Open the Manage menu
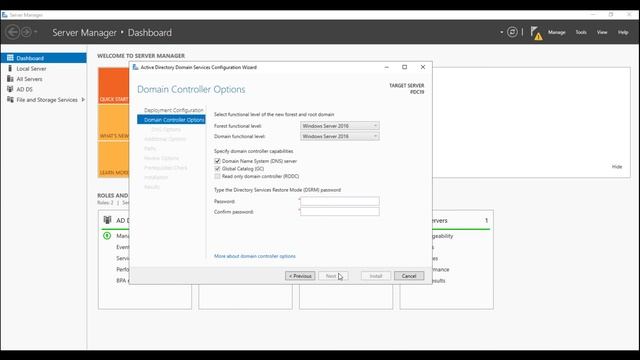 (x=556, y=32)
